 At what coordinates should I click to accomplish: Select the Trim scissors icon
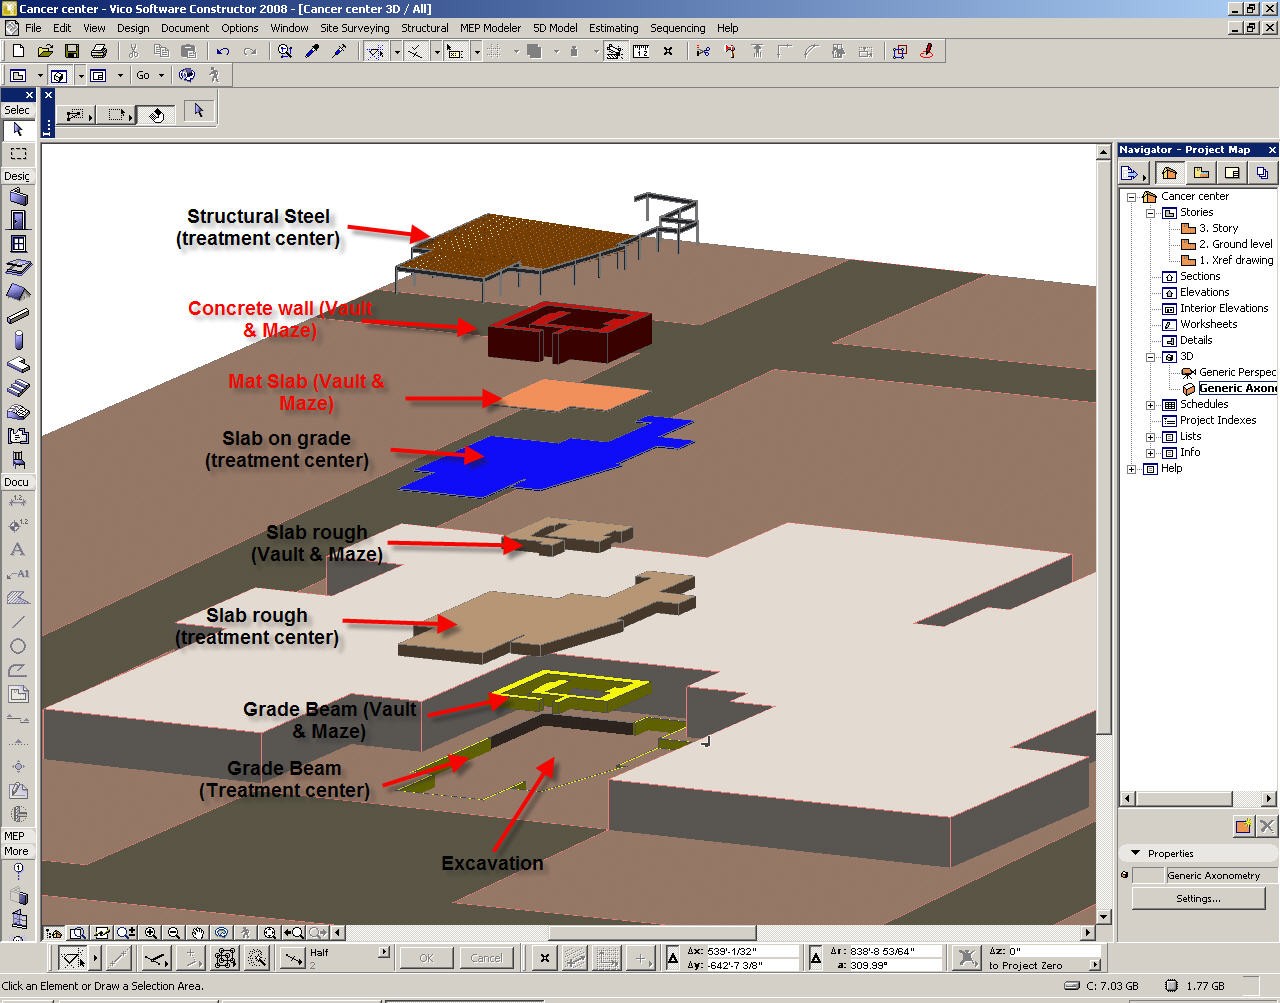[x=703, y=51]
